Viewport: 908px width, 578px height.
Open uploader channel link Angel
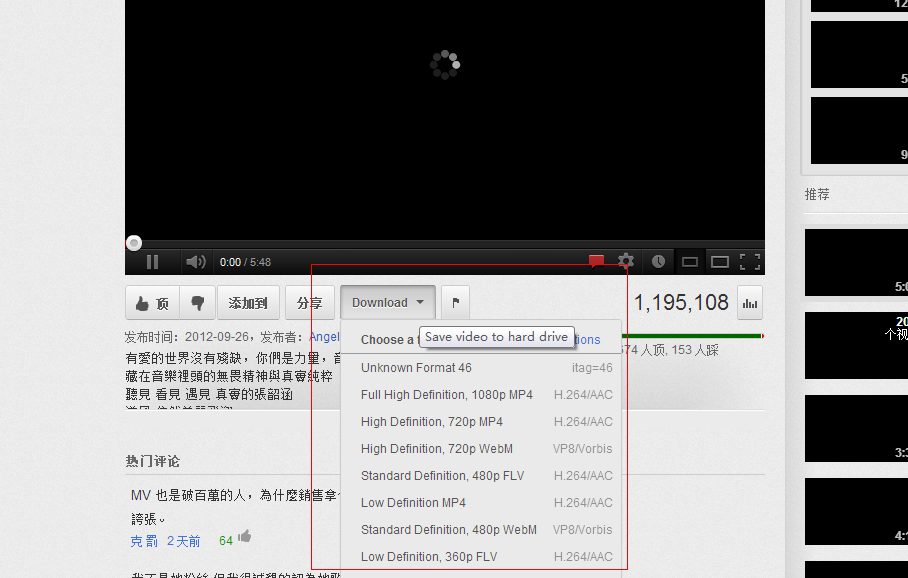[x=324, y=337]
